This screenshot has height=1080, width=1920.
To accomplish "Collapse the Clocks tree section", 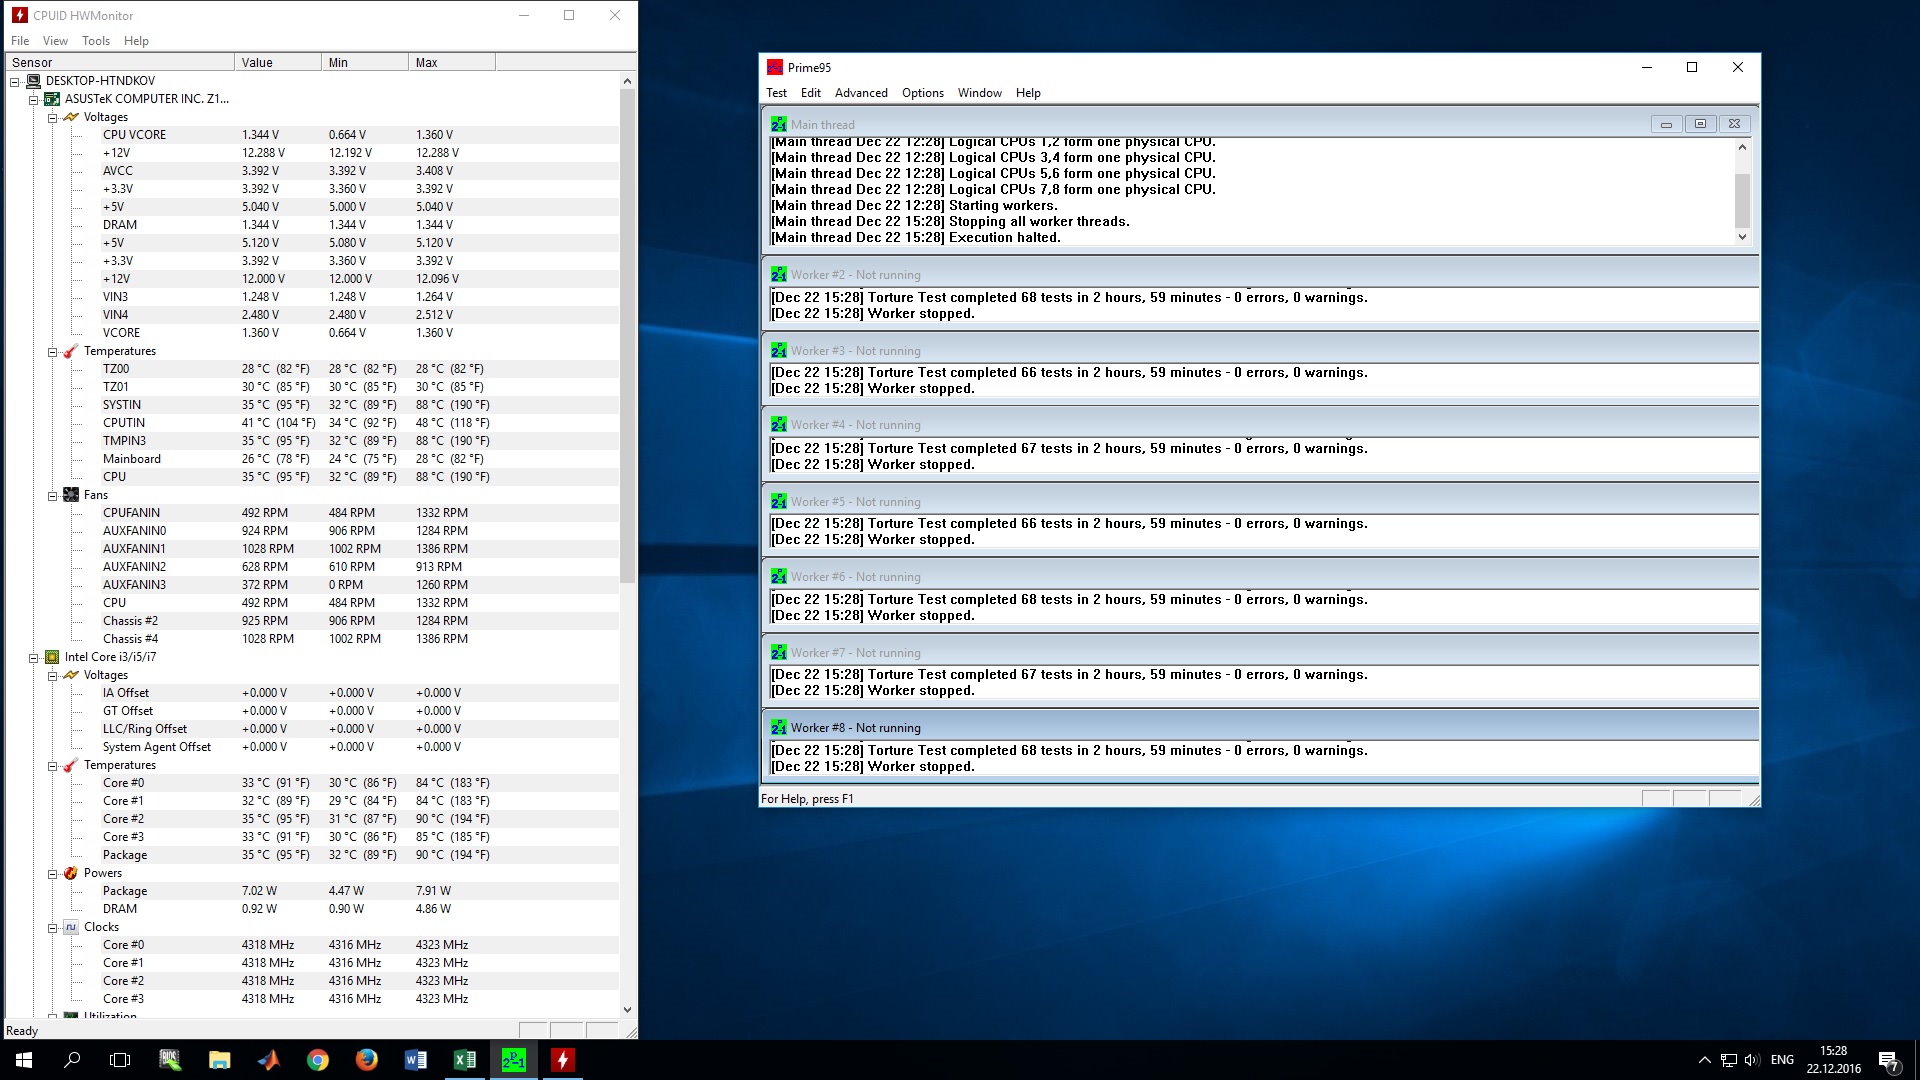I will [x=52, y=927].
